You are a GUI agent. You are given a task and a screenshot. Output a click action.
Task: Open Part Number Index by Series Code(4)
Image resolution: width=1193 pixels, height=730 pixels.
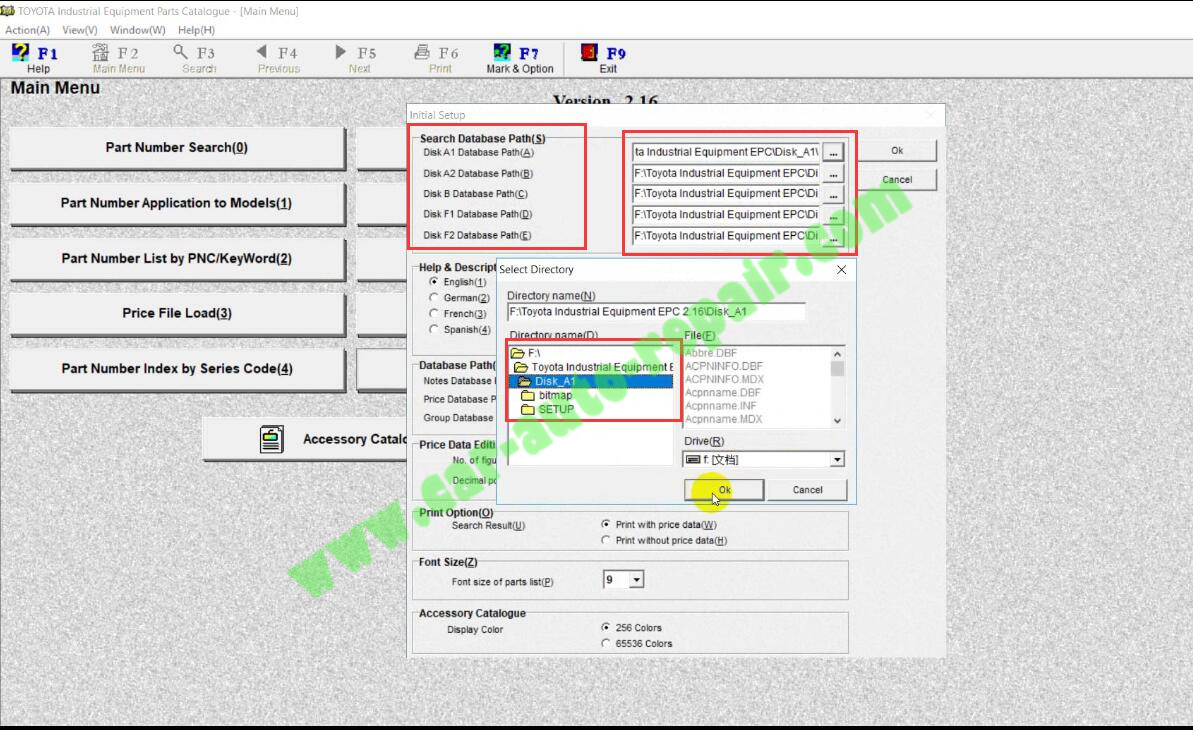[x=177, y=368]
